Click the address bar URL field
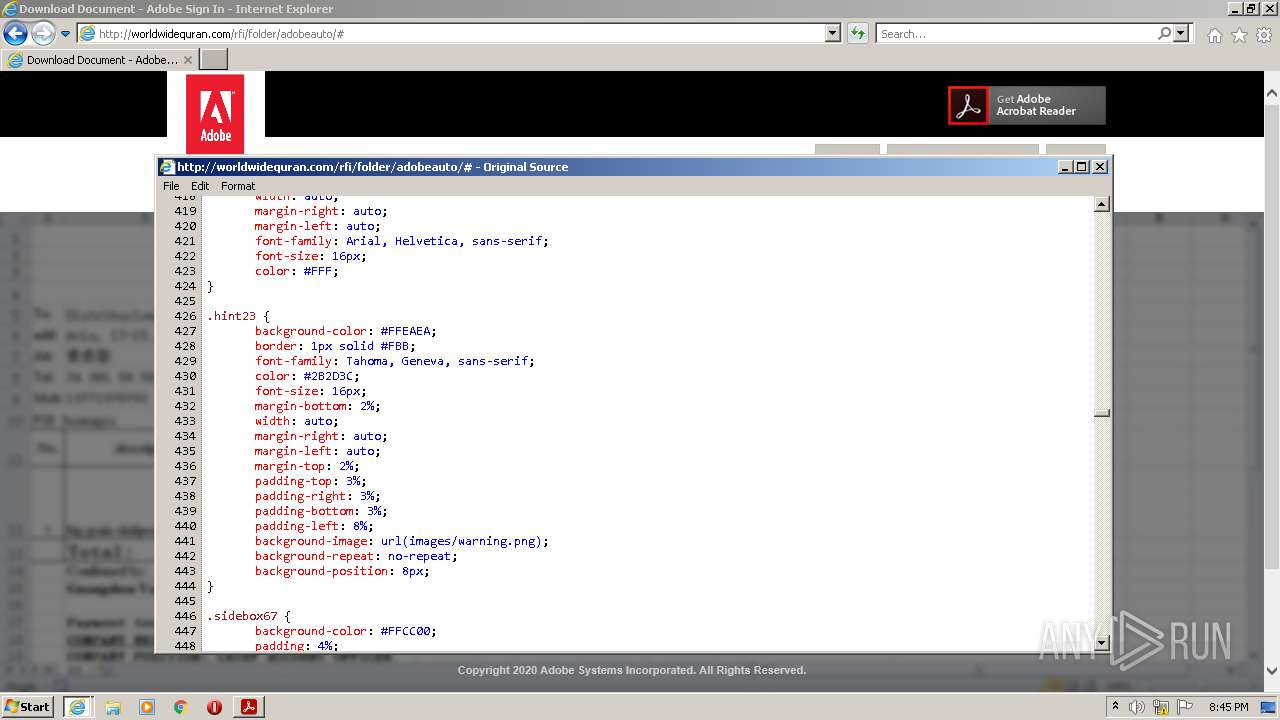 (451, 33)
